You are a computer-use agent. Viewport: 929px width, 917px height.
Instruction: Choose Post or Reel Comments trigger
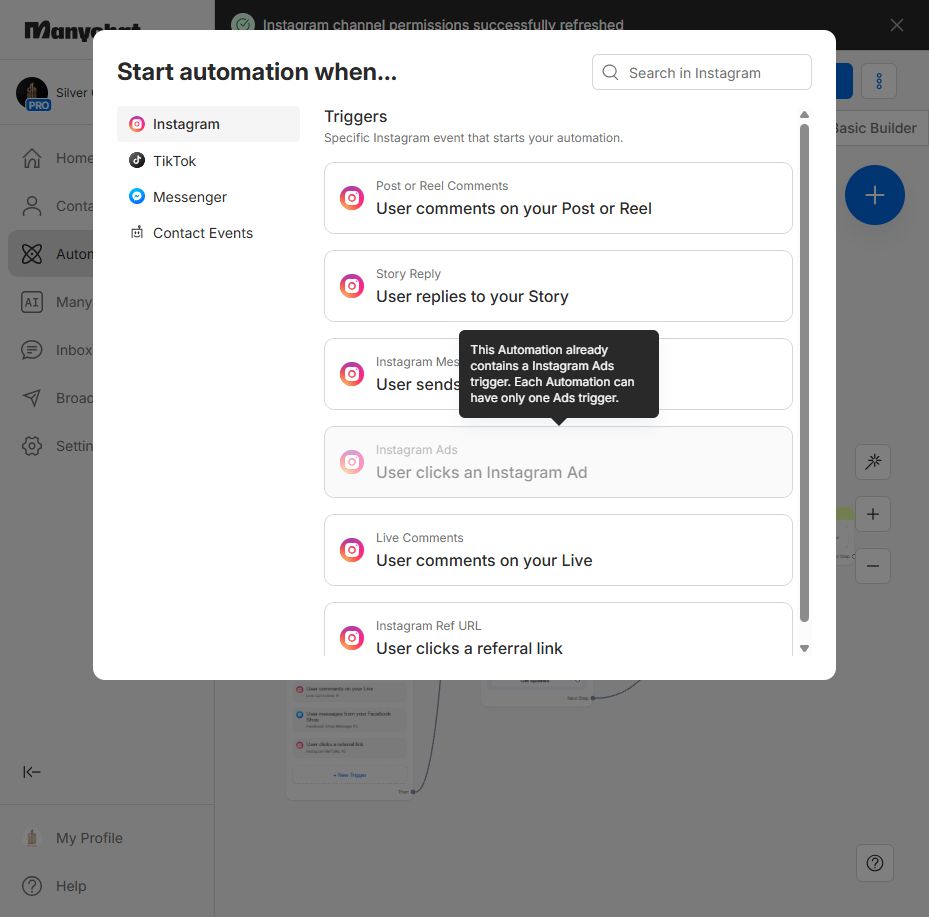point(558,198)
